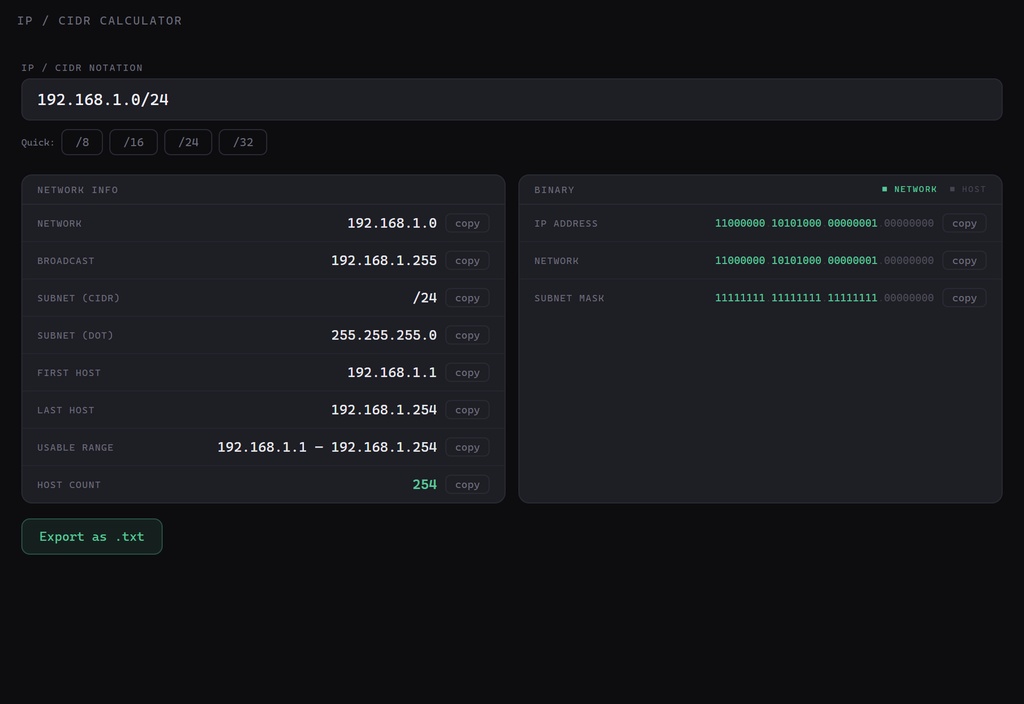This screenshot has width=1024, height=704.
Task: Copy the binary IP Address row
Action: coord(964,223)
